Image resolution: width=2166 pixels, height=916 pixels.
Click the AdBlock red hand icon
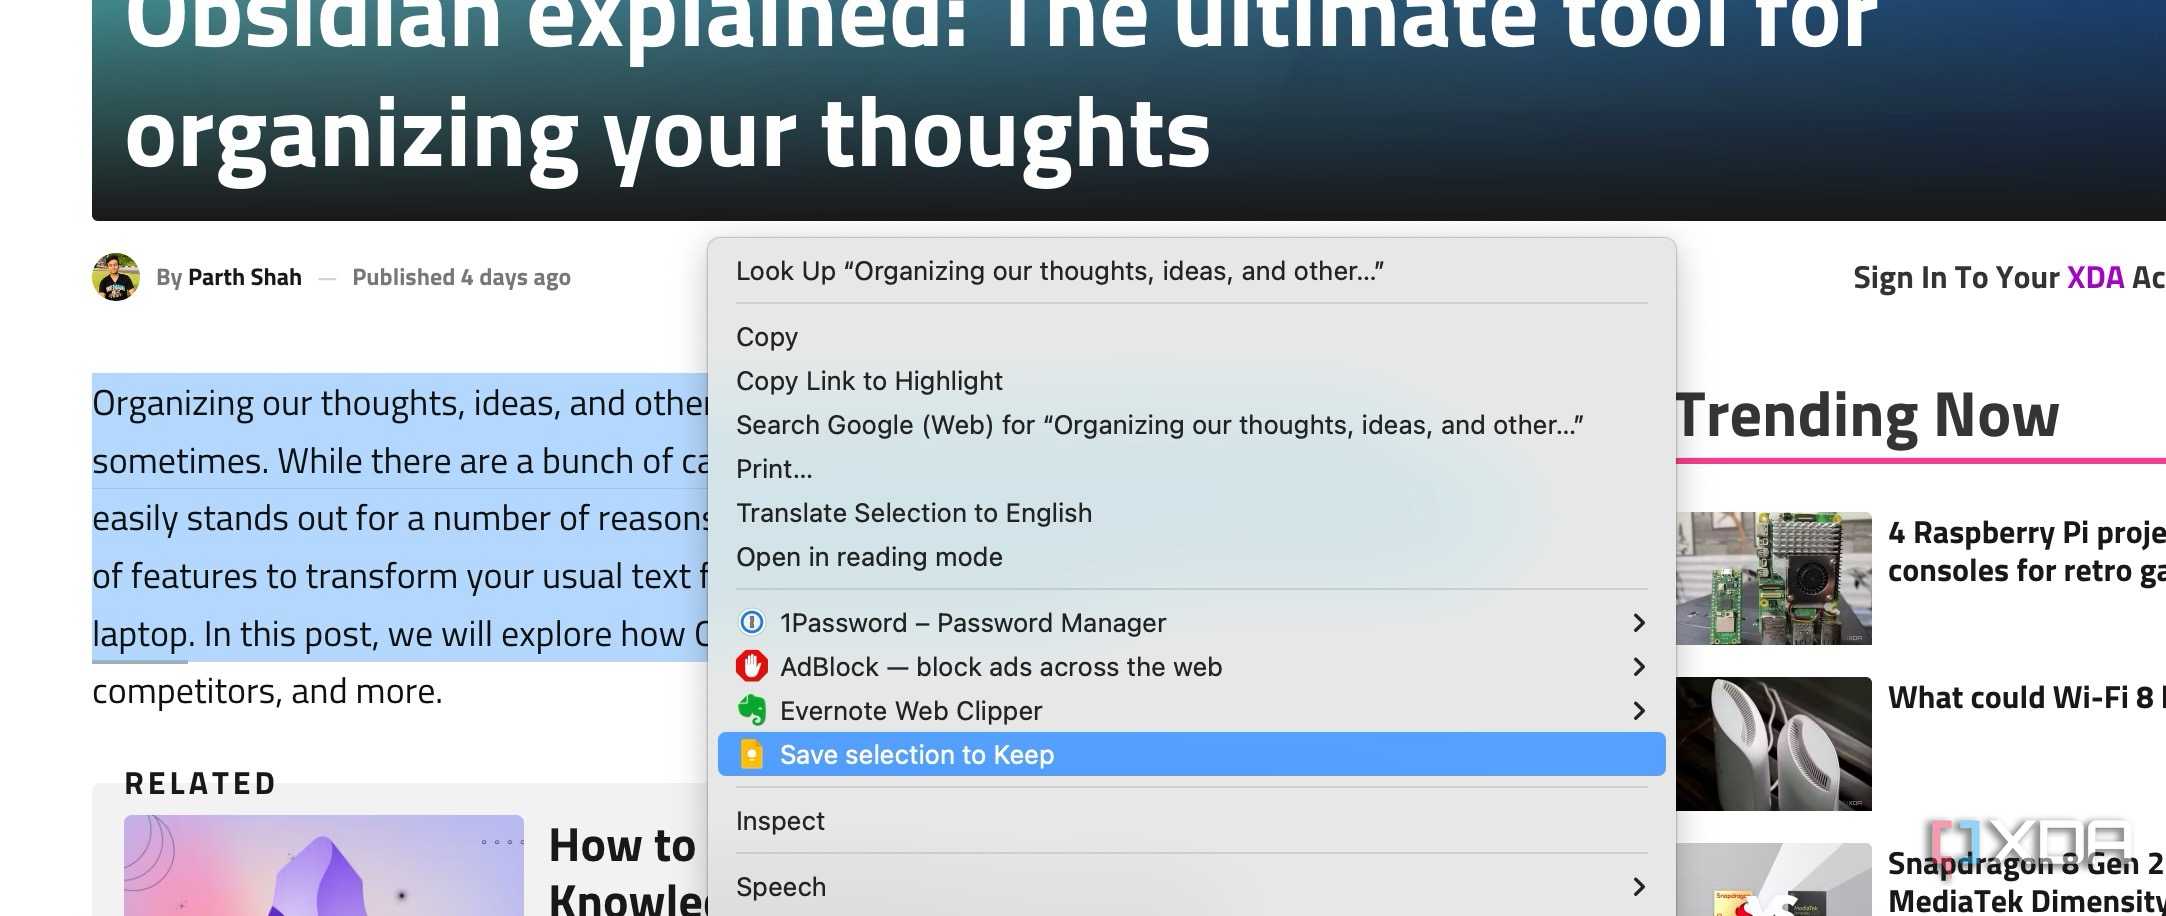click(751, 666)
